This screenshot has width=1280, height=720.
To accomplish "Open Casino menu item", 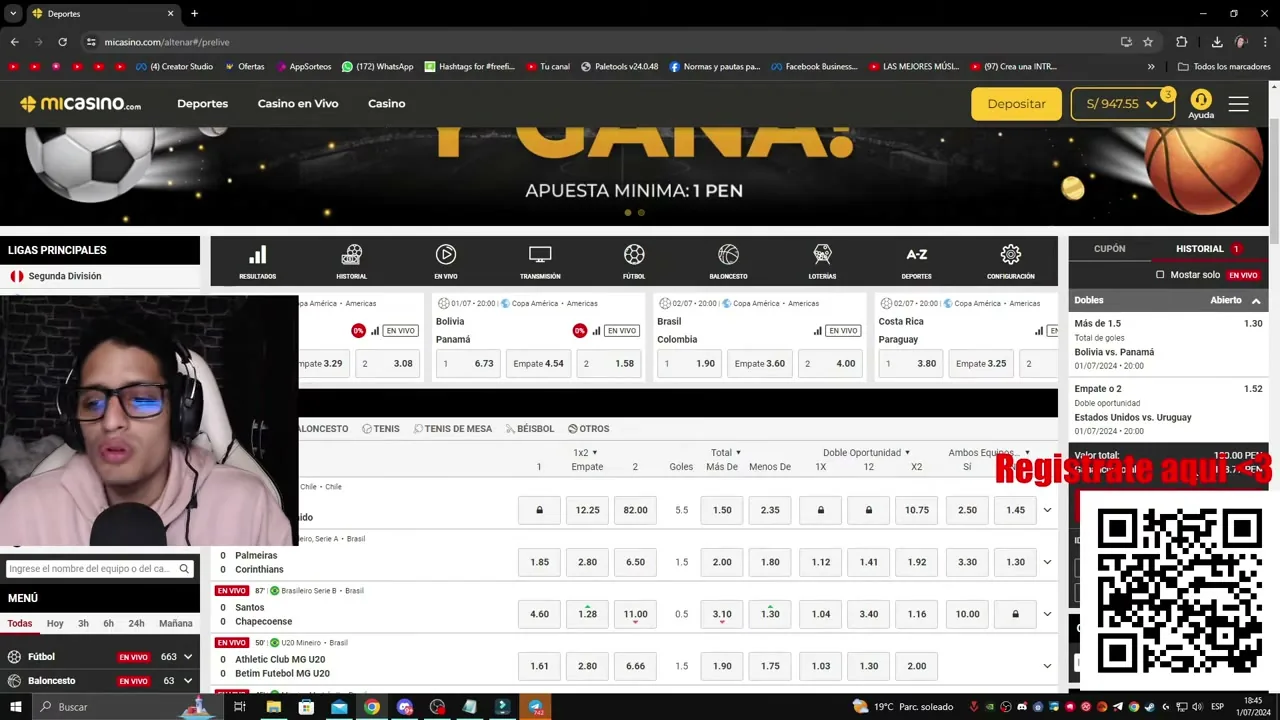I will (x=386, y=104).
